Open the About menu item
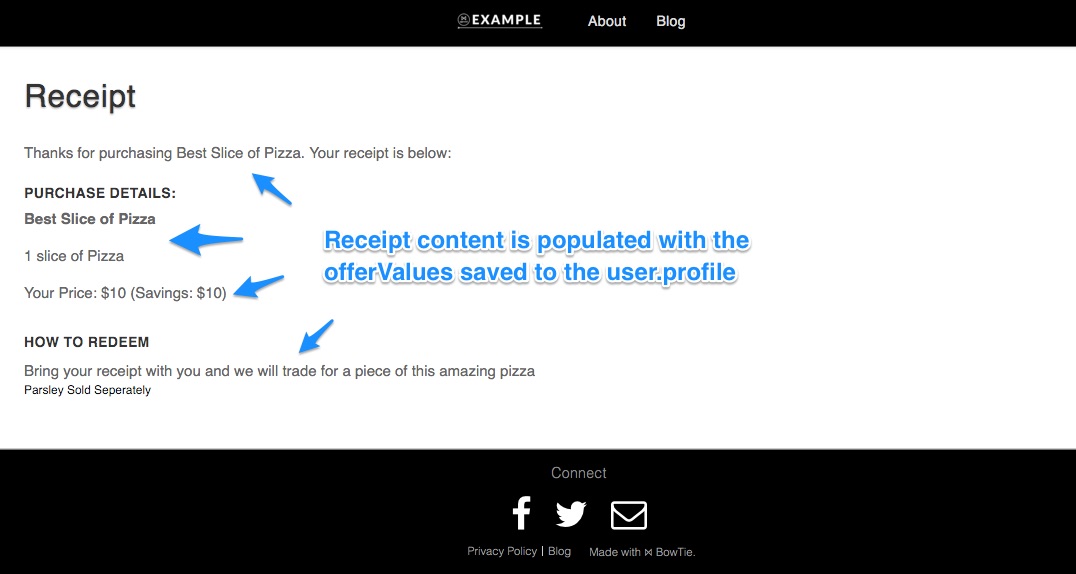 607,21
